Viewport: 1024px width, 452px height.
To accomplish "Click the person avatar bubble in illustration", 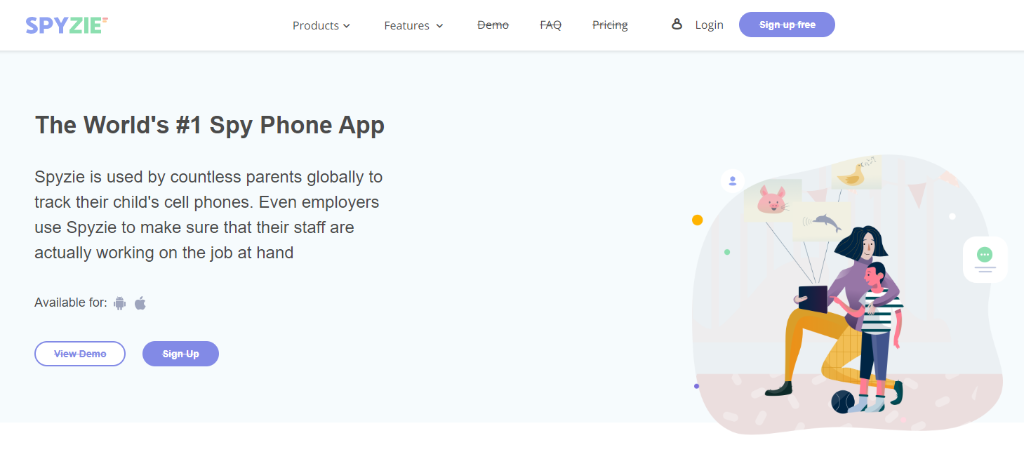I will pyautogui.click(x=733, y=180).
